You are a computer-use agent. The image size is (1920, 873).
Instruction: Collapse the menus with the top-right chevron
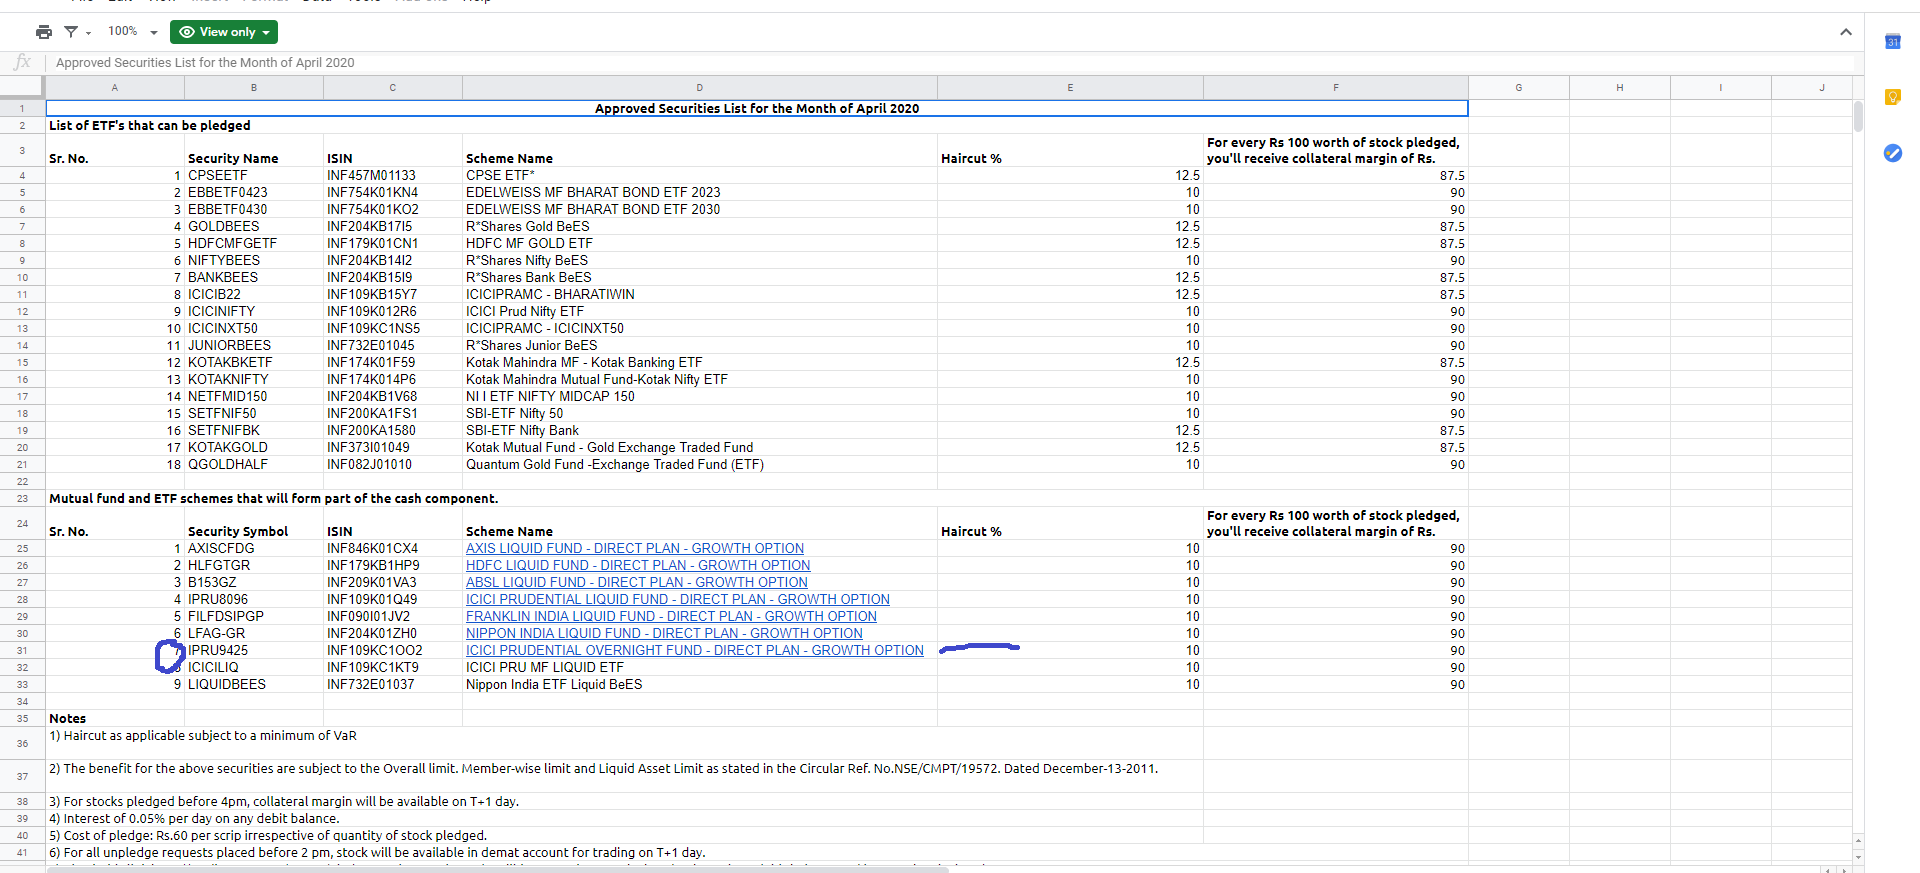click(x=1845, y=32)
